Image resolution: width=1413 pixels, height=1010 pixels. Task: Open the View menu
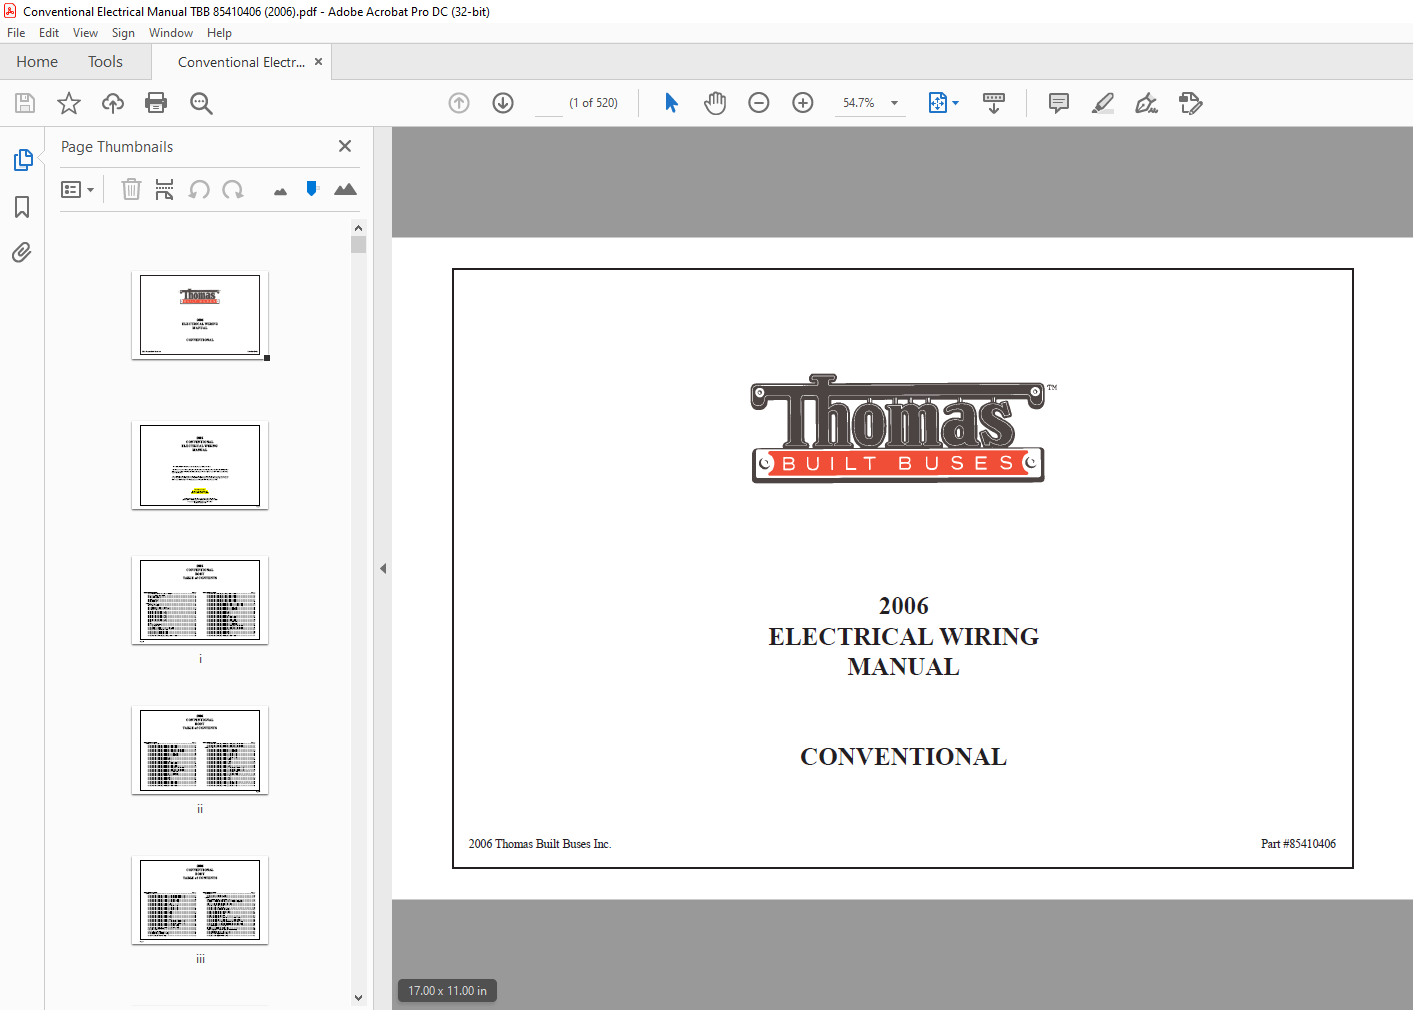pos(85,33)
